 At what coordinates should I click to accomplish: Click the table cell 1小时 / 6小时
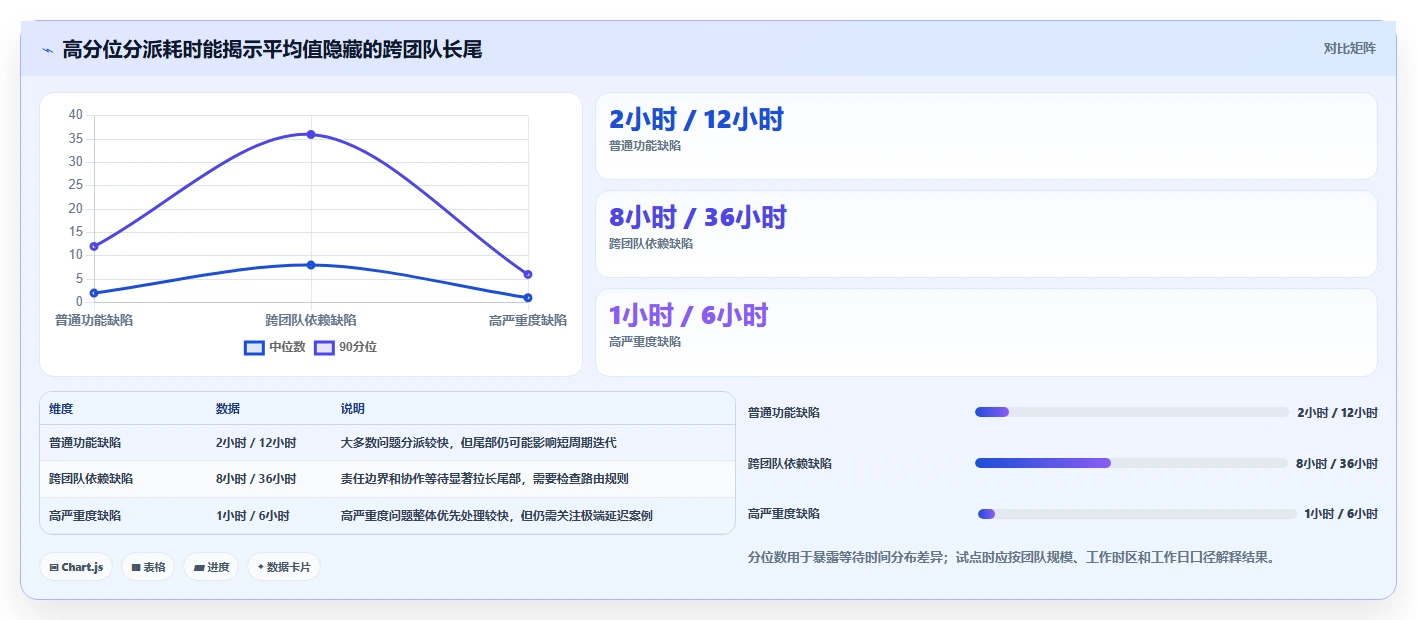253,516
